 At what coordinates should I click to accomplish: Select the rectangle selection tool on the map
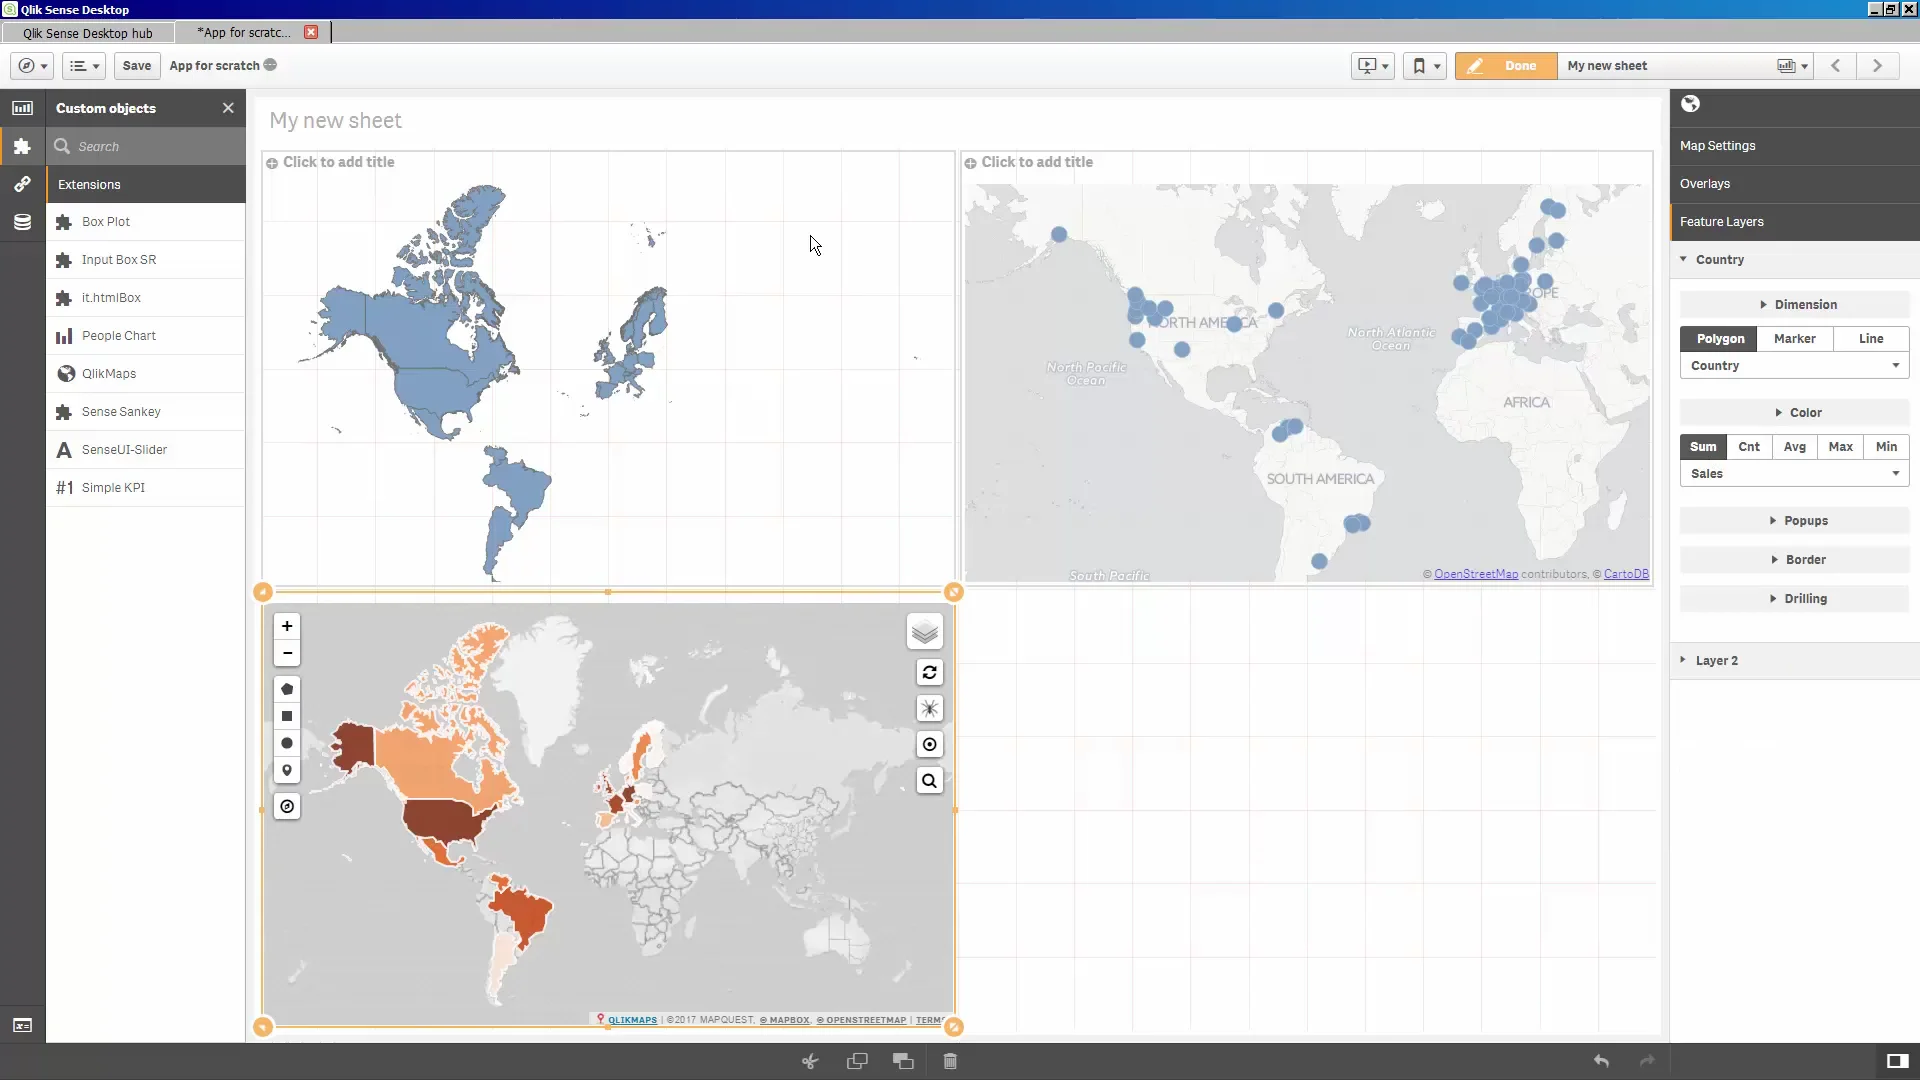coord(287,716)
